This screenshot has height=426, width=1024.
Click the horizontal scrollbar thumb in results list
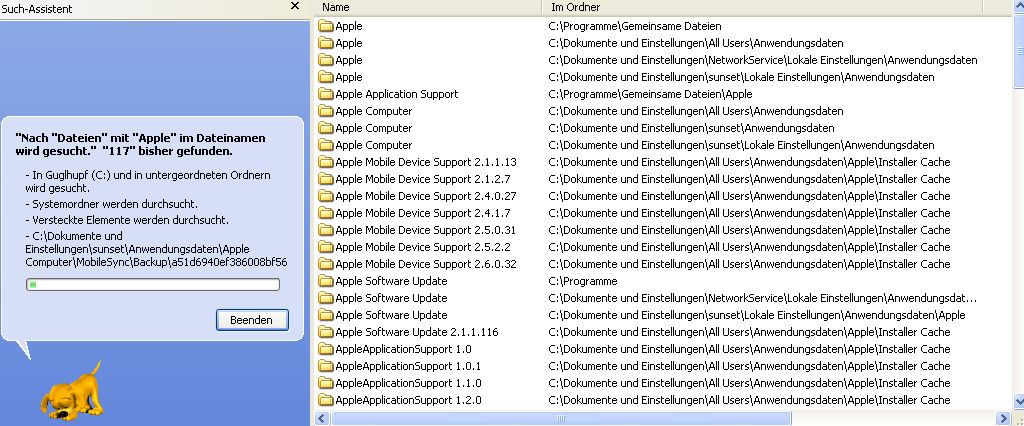click(x=559, y=418)
